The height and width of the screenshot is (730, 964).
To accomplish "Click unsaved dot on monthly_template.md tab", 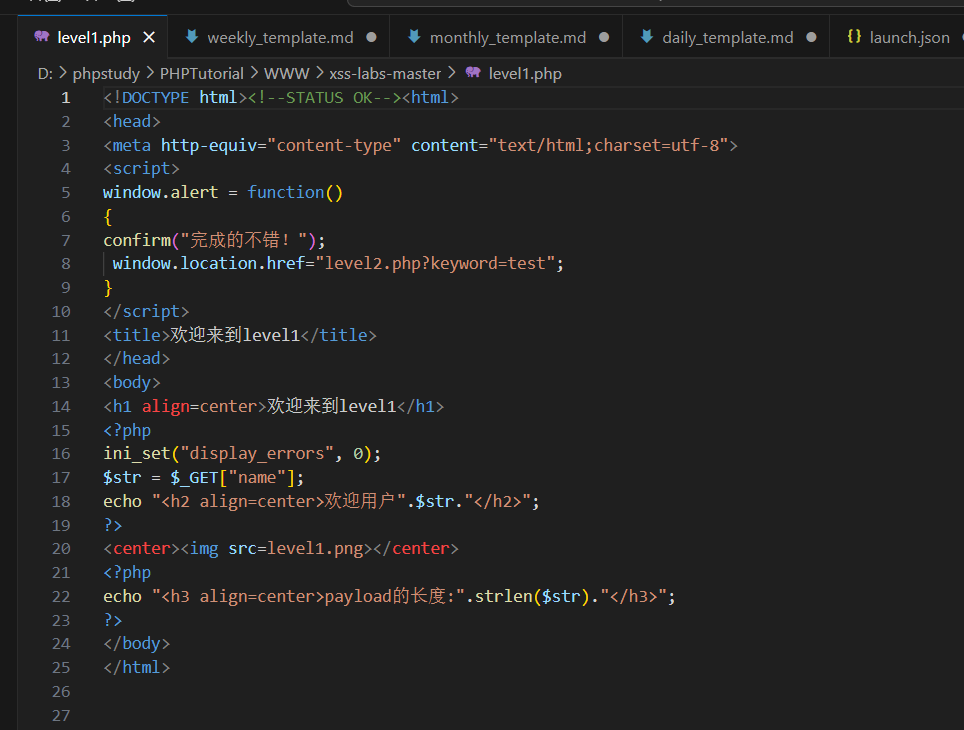I will [604, 38].
